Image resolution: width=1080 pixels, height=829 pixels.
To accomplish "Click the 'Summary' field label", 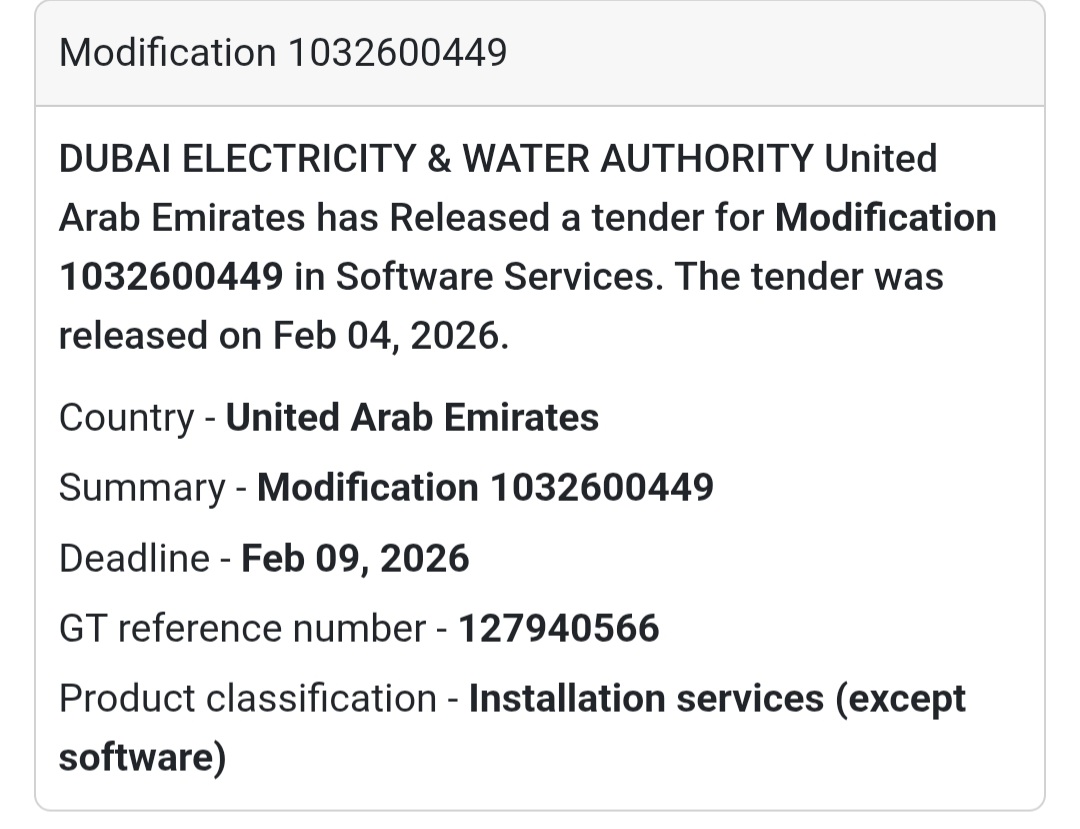I will (142, 487).
